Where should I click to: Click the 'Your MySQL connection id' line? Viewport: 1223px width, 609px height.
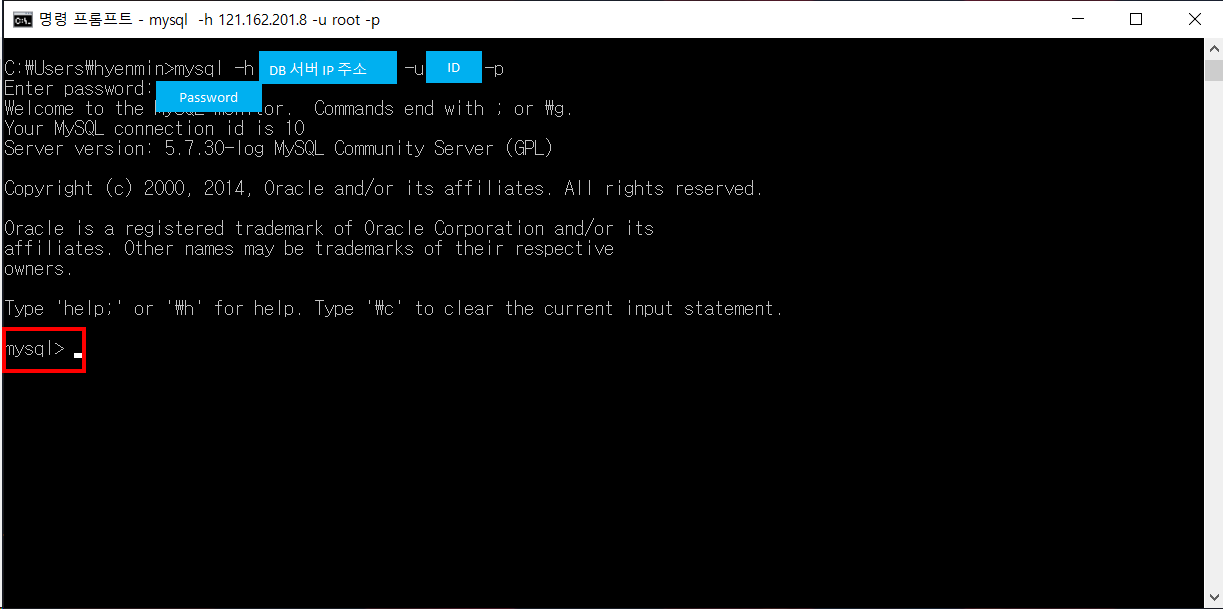point(154,128)
